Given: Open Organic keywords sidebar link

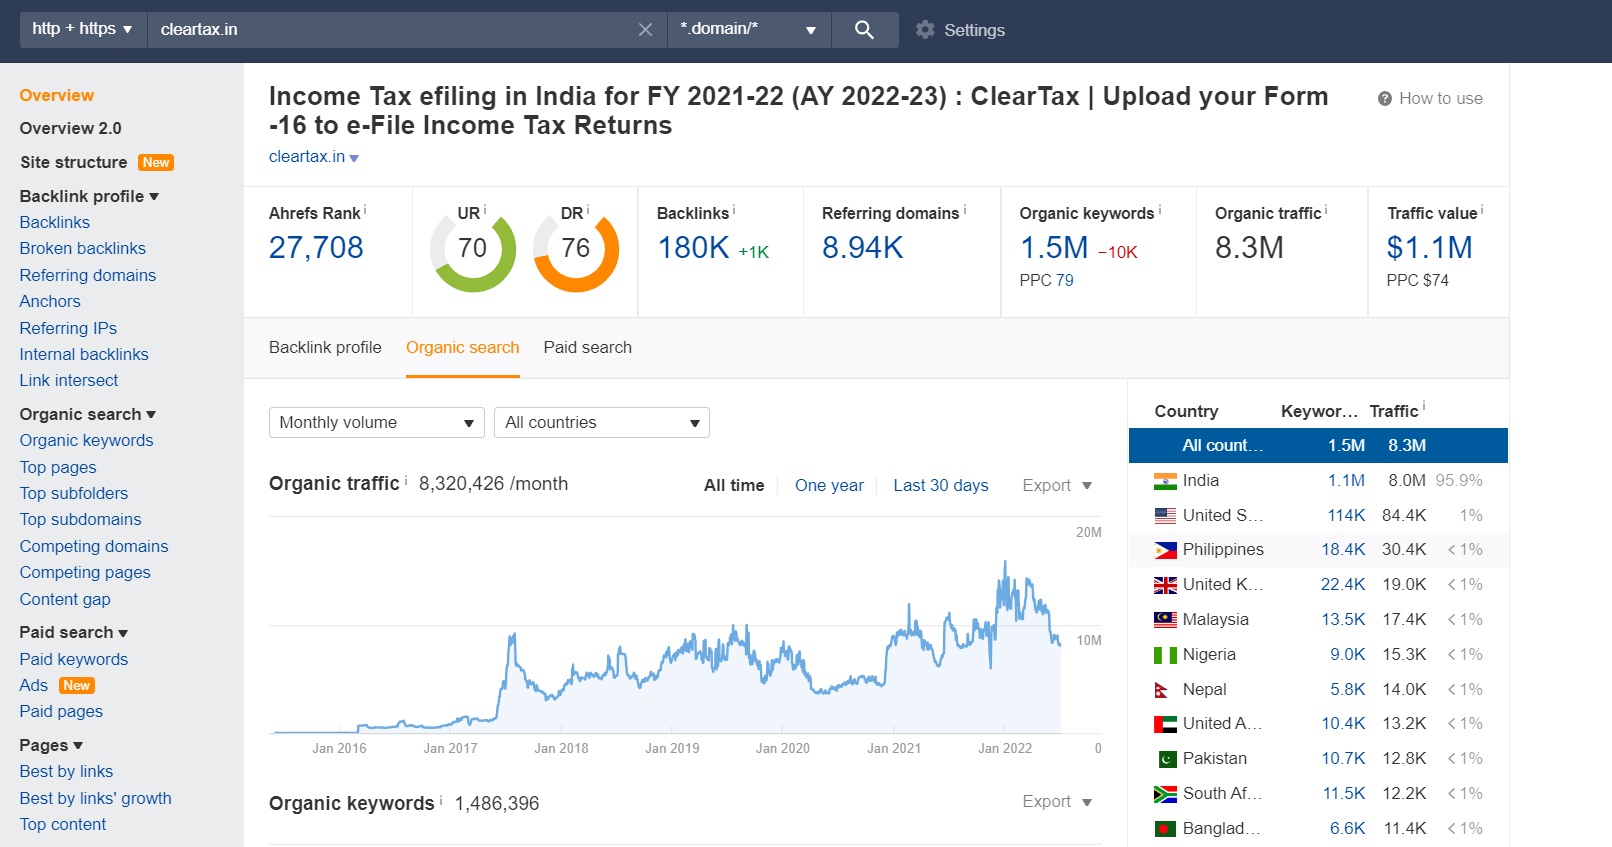Looking at the screenshot, I should pyautogui.click(x=87, y=440).
